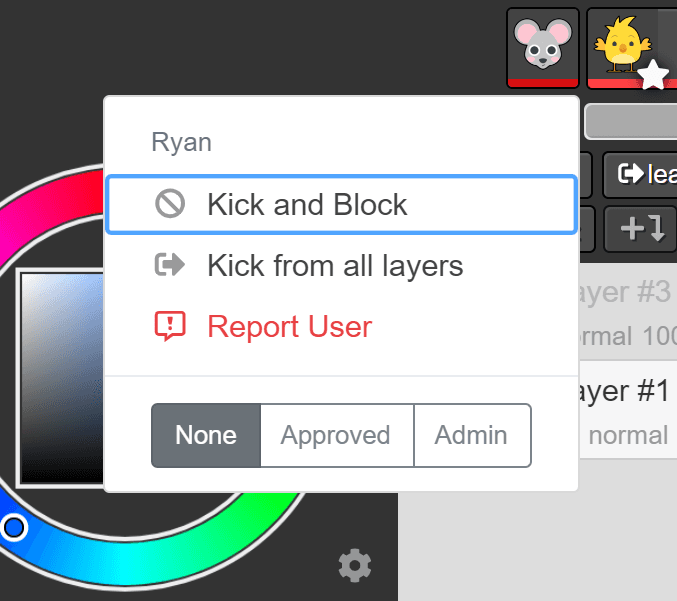Click the ban icon beside Kick and Block

(170, 205)
